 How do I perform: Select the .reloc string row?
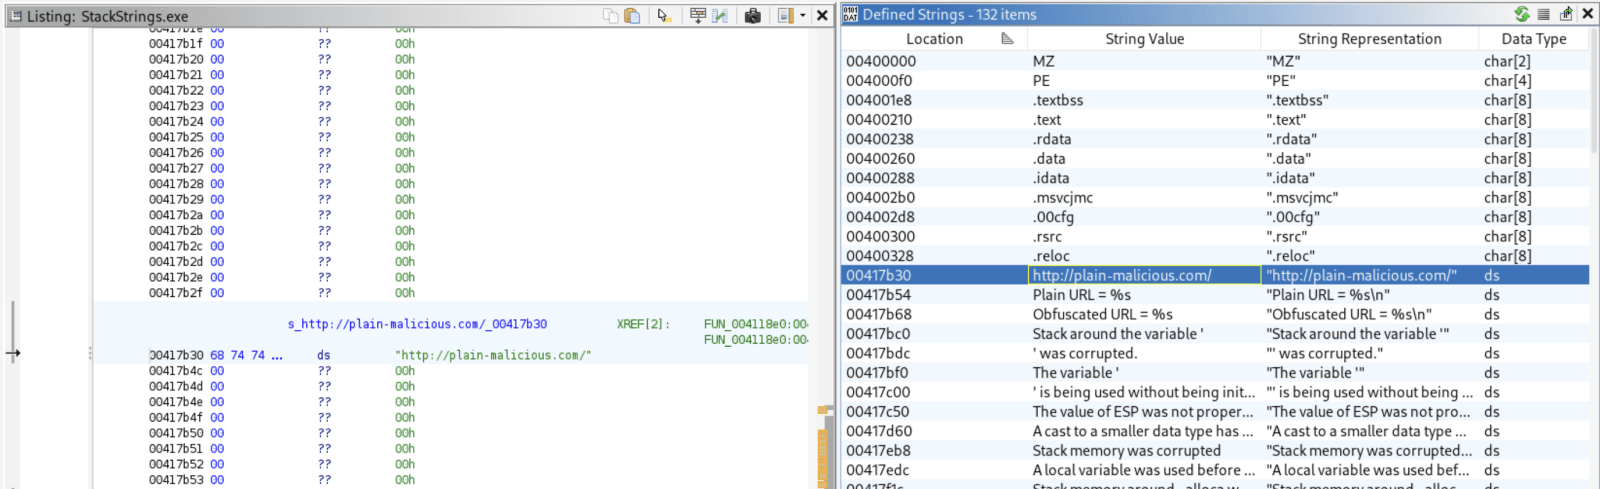point(1216,256)
